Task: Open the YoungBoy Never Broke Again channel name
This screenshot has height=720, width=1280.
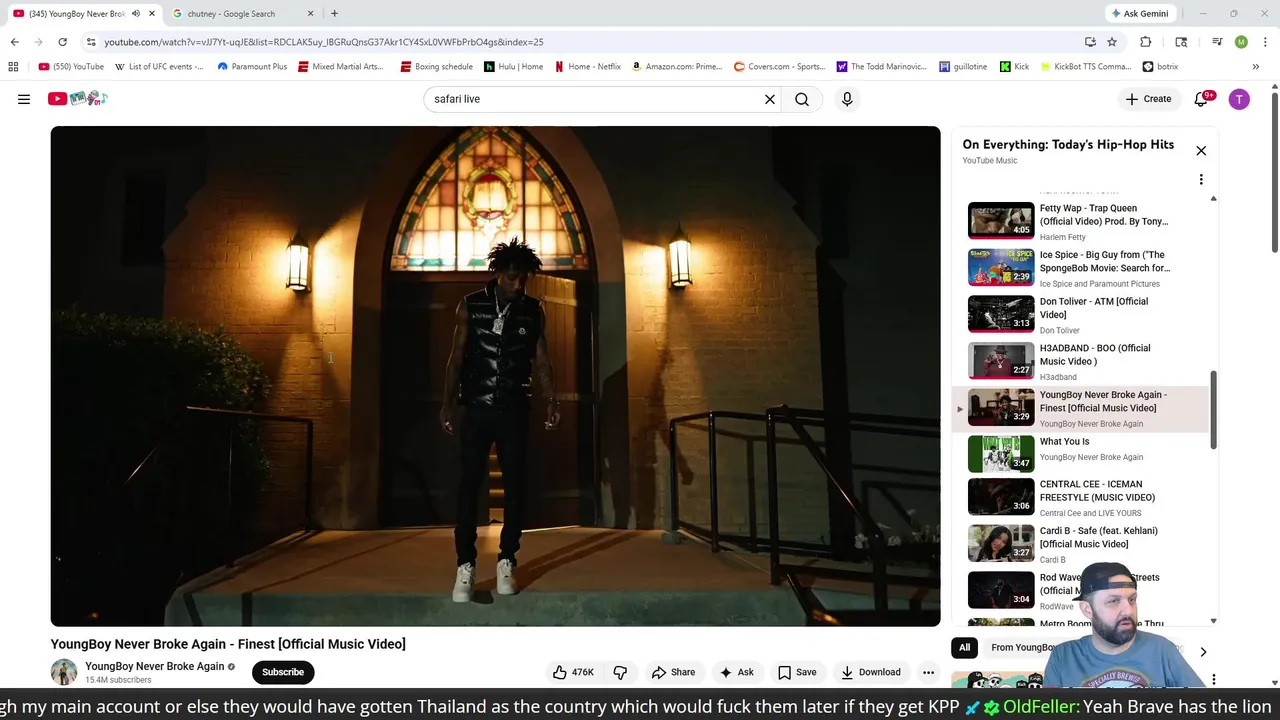Action: click(154, 666)
